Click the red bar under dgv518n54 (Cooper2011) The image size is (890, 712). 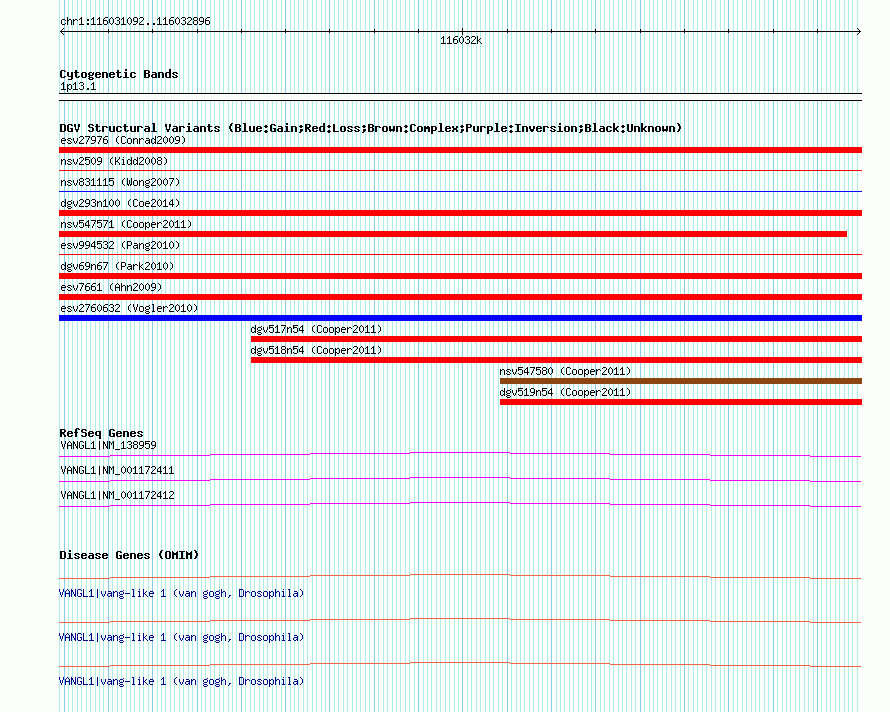pyautogui.click(x=556, y=360)
